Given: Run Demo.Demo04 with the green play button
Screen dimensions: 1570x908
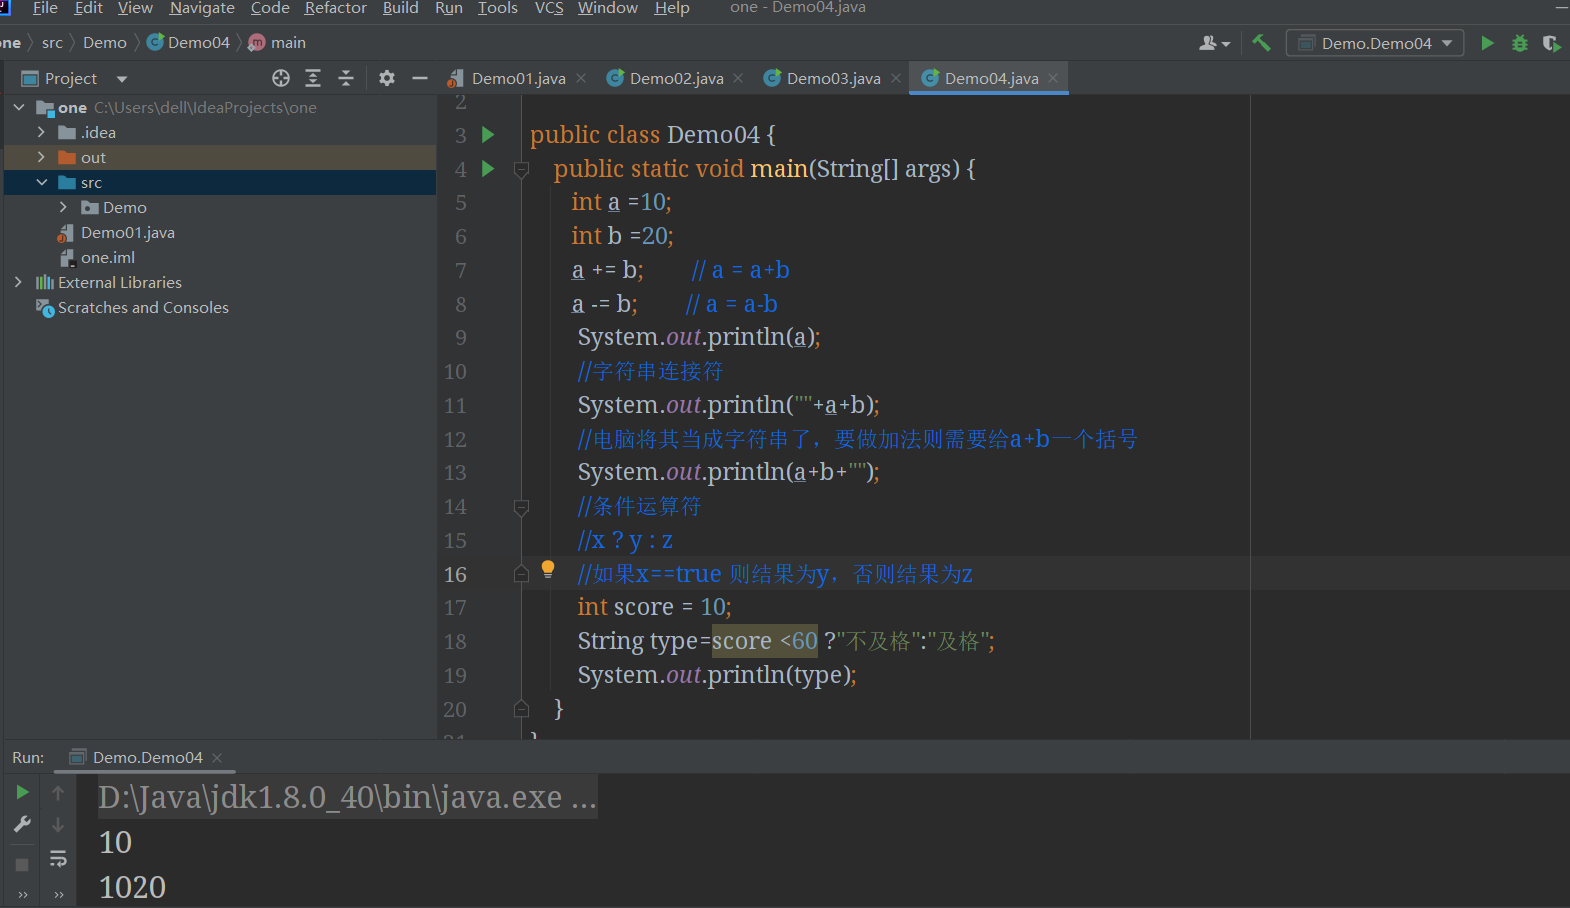Looking at the screenshot, I should 1487,43.
